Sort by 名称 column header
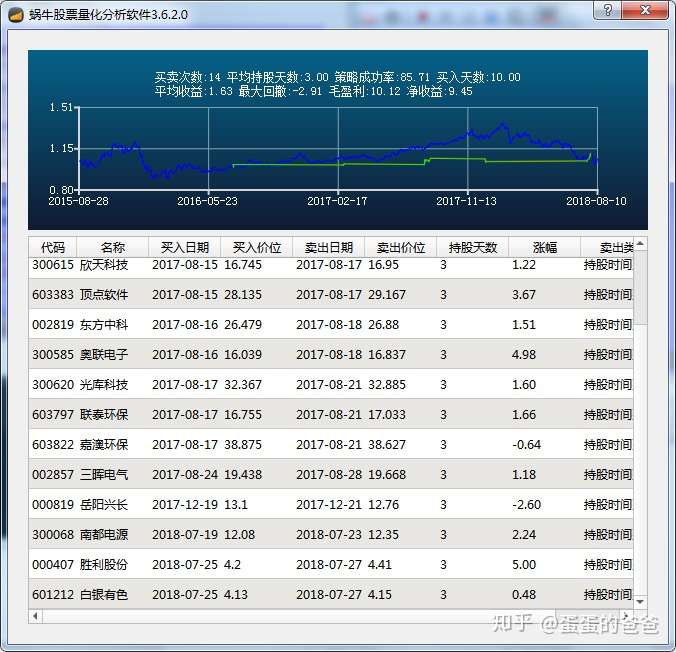 [x=113, y=247]
